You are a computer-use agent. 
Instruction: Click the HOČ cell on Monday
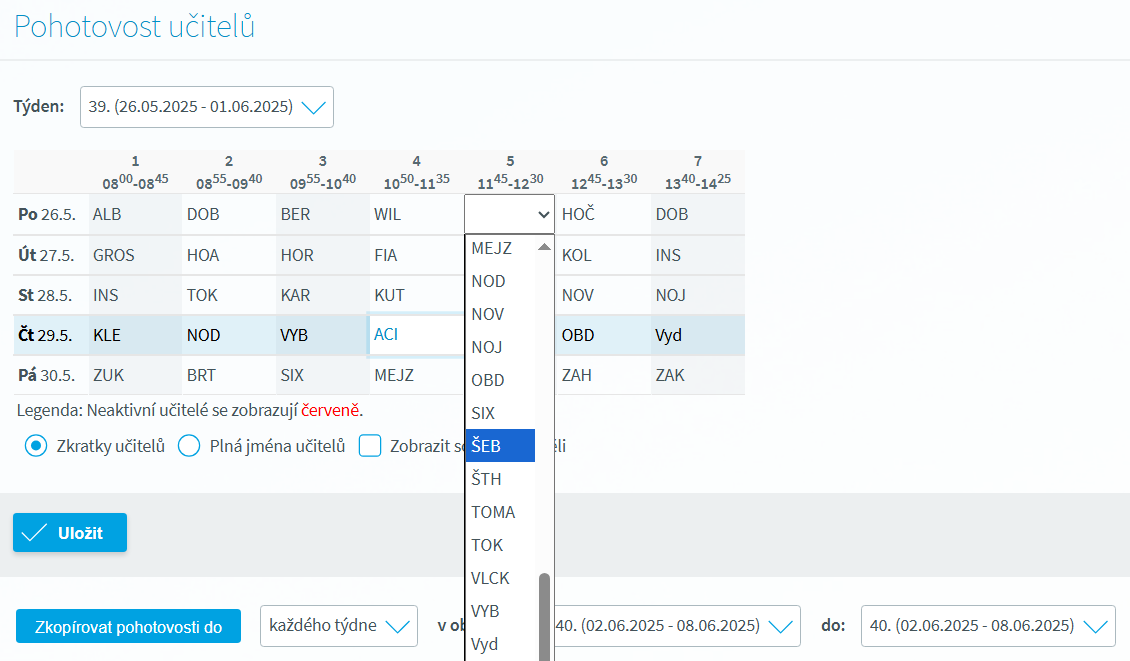[x=604, y=214]
